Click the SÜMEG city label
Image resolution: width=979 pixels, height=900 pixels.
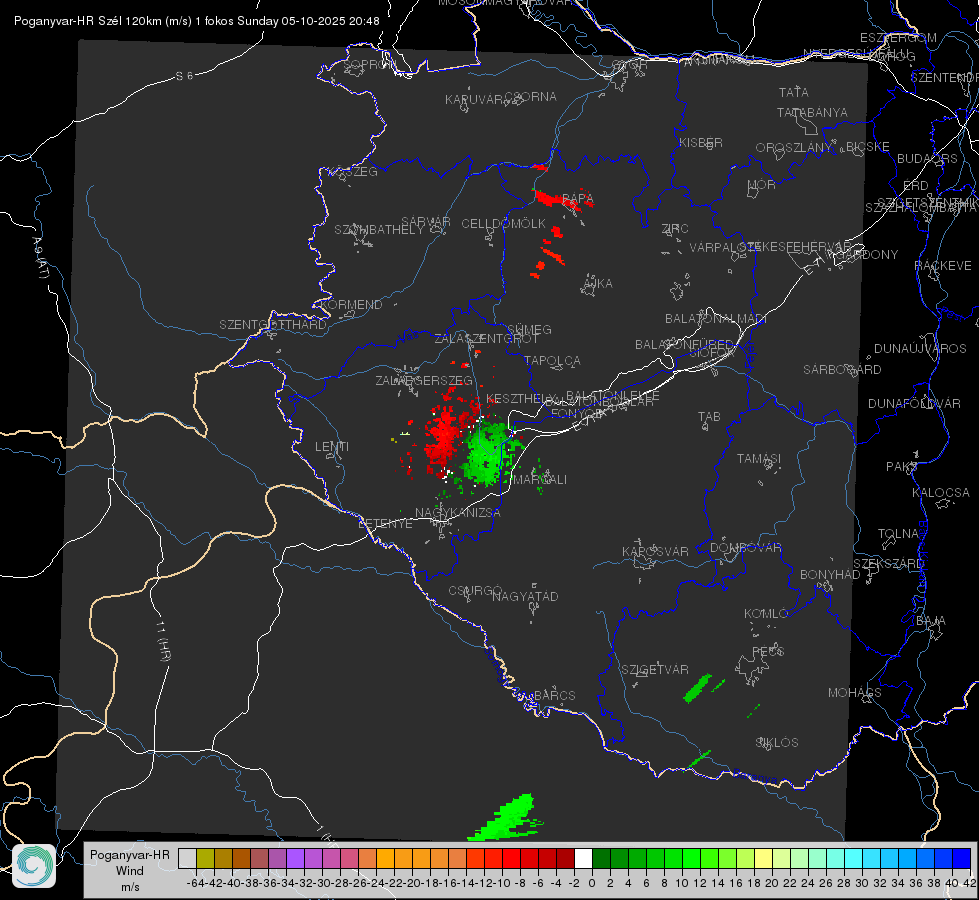click(x=529, y=329)
